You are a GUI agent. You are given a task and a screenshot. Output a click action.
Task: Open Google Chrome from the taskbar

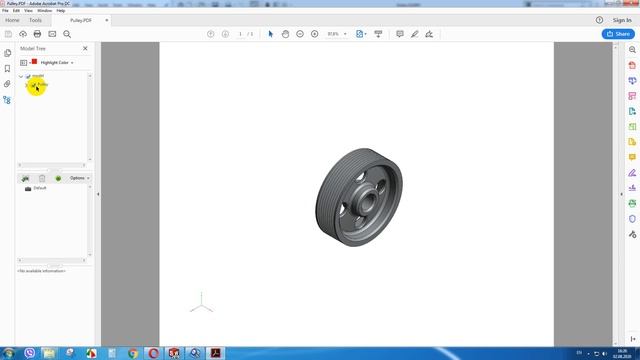pos(133,353)
